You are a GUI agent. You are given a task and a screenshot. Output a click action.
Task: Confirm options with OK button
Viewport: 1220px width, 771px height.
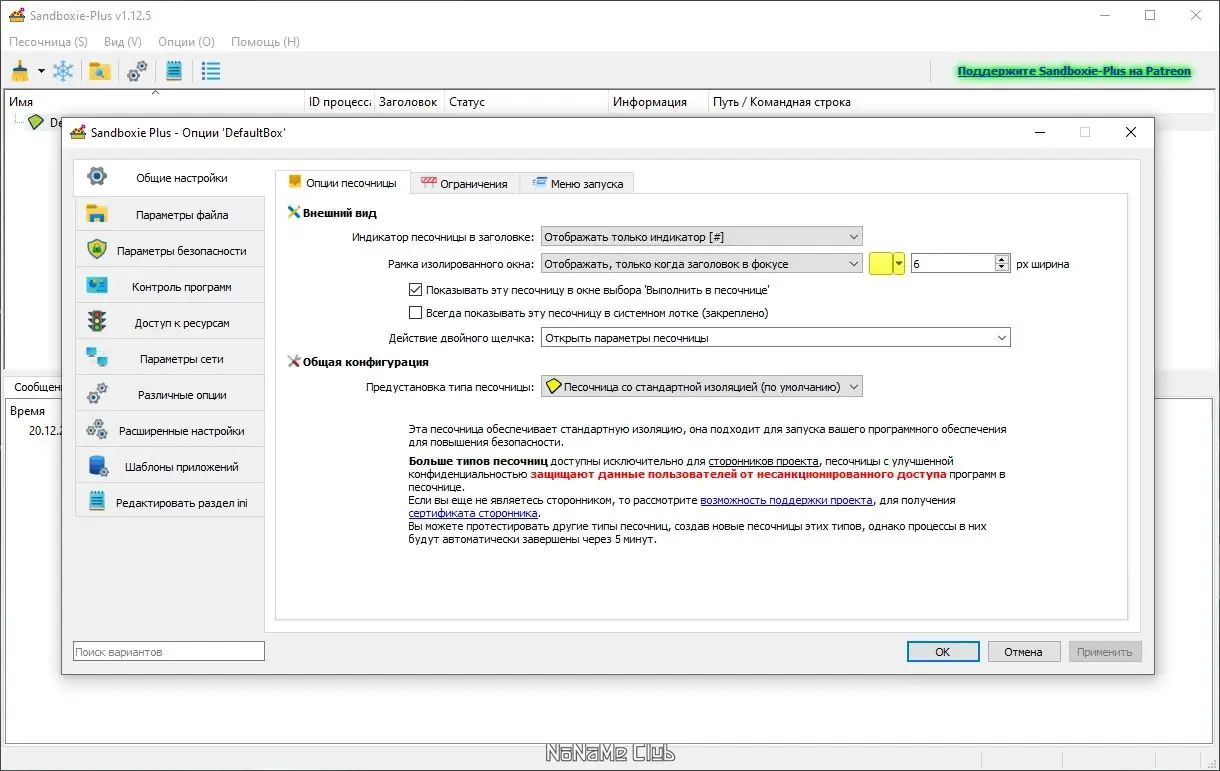(943, 651)
